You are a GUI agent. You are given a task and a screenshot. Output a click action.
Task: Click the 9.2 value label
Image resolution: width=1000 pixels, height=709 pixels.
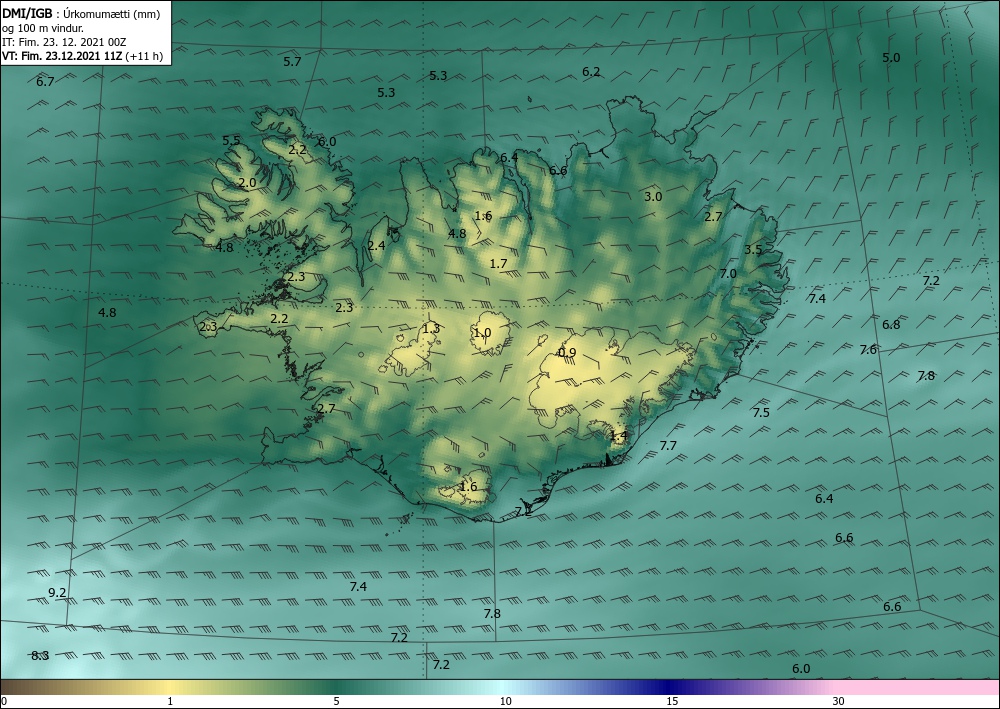(x=57, y=593)
